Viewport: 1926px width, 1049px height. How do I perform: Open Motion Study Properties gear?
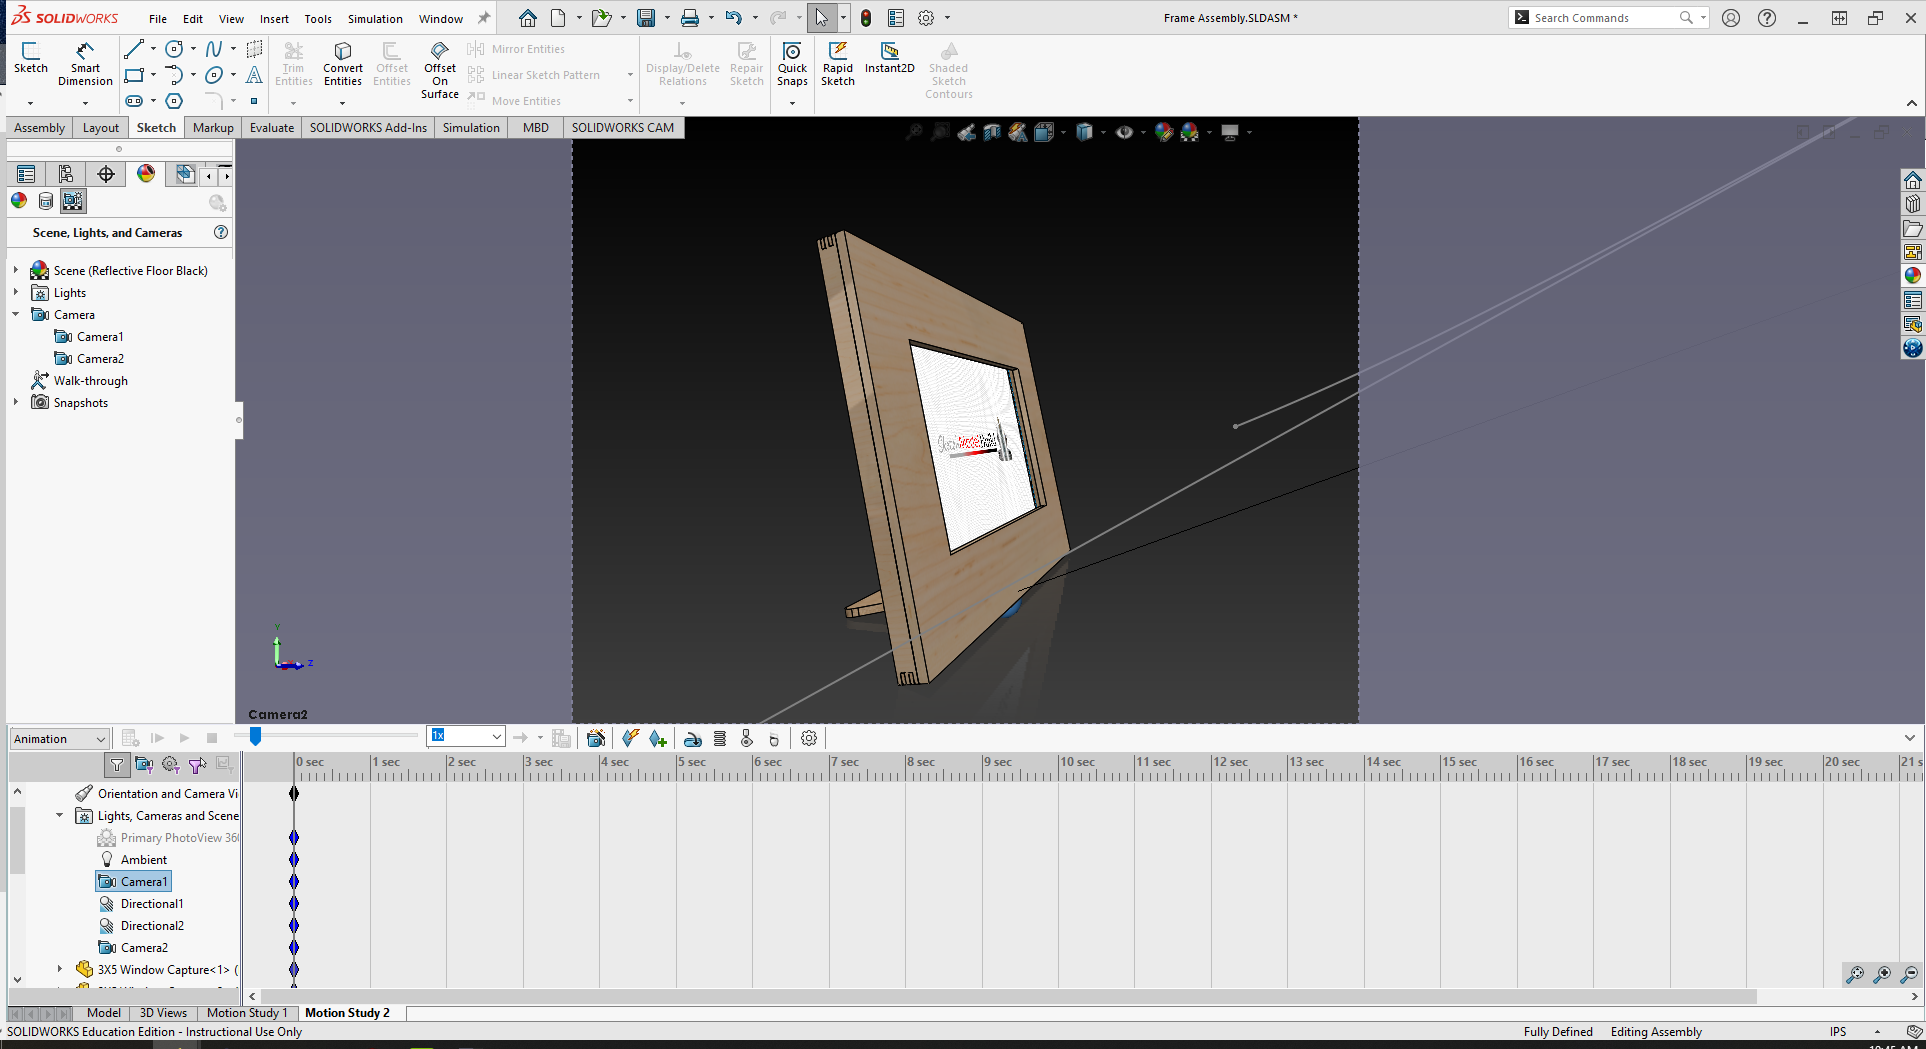pyautogui.click(x=809, y=738)
